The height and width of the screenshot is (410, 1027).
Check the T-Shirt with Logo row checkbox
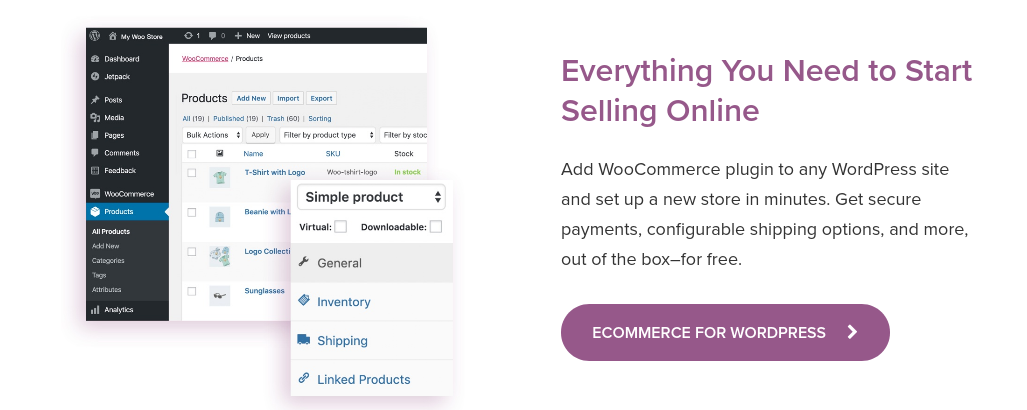pos(192,173)
